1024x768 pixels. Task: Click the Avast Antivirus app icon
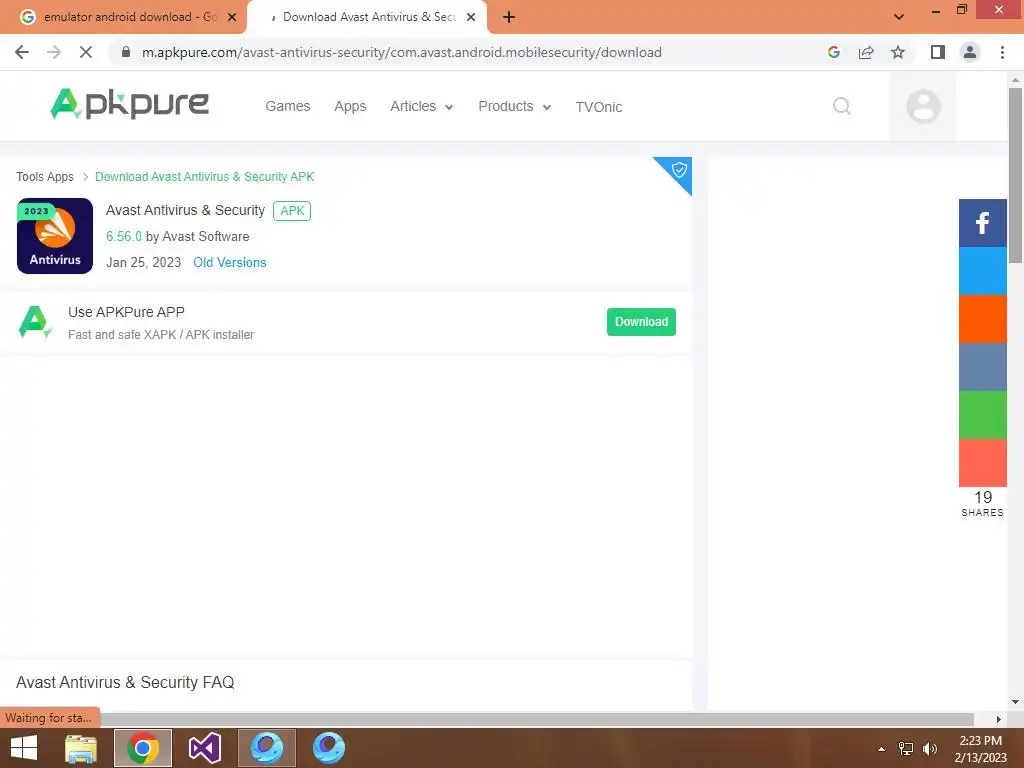(x=55, y=236)
